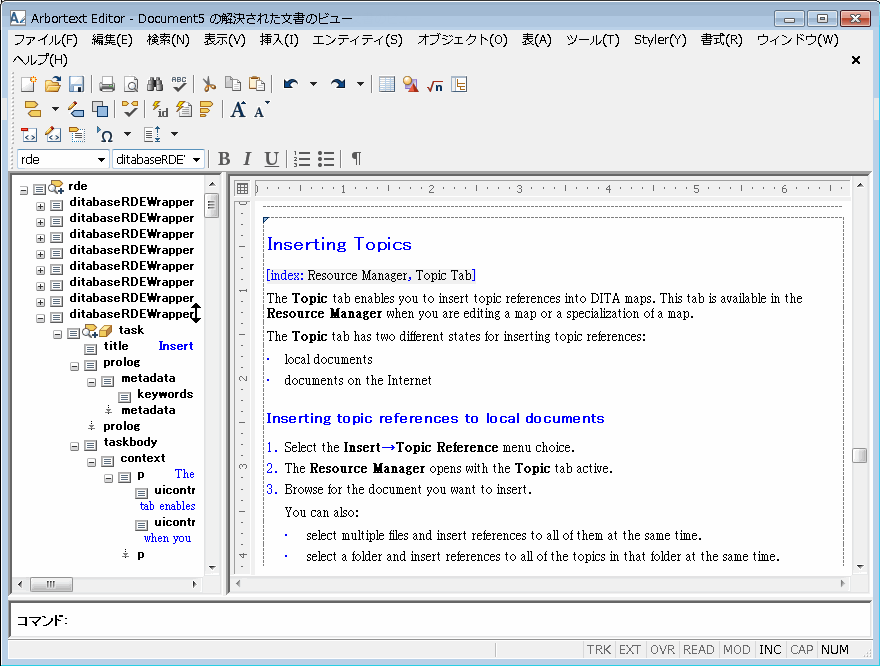Redo the action with the redo arrow
This screenshot has width=880, height=666.
pos(338,84)
